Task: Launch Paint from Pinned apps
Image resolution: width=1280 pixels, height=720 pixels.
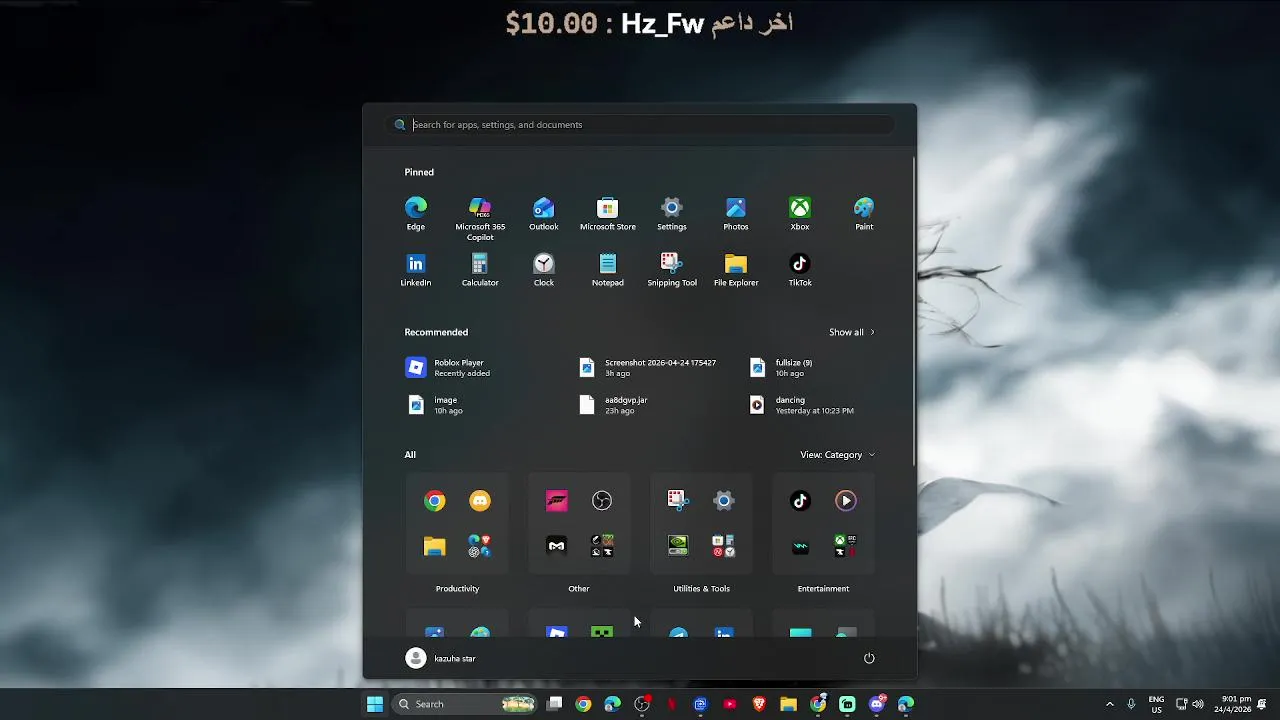Action: (x=864, y=214)
